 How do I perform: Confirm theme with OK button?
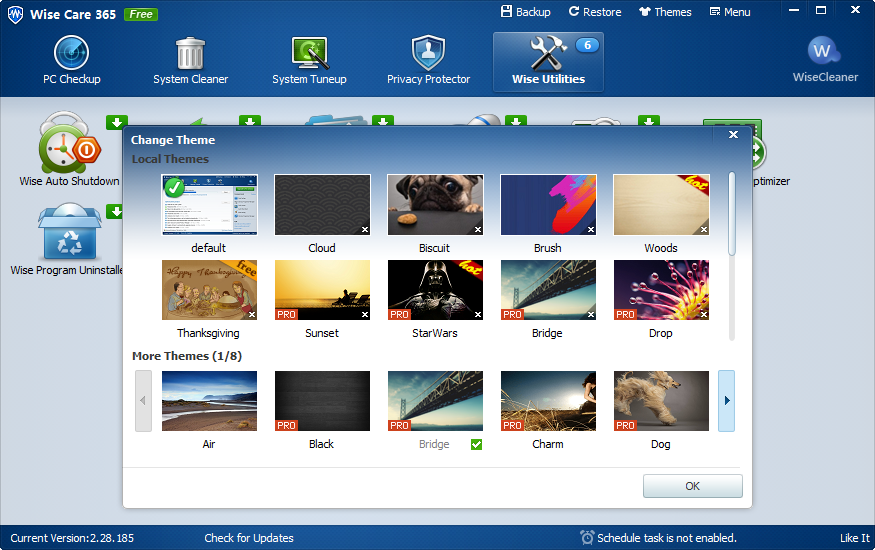[x=693, y=486]
